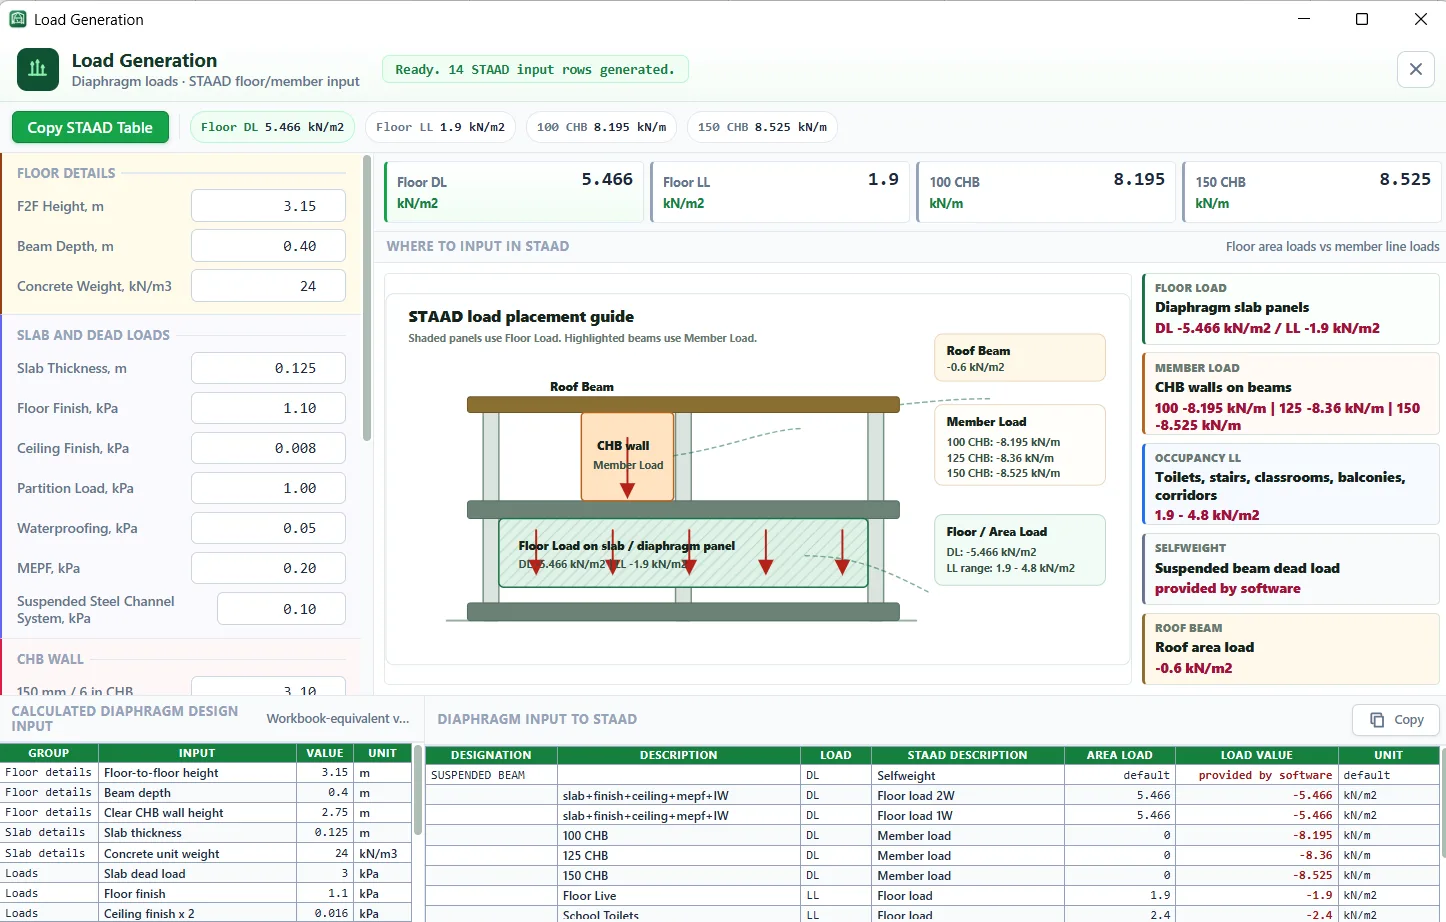1446x922 pixels.
Task: Click the Roof Beam roof area load card
Action: click(x=1291, y=648)
